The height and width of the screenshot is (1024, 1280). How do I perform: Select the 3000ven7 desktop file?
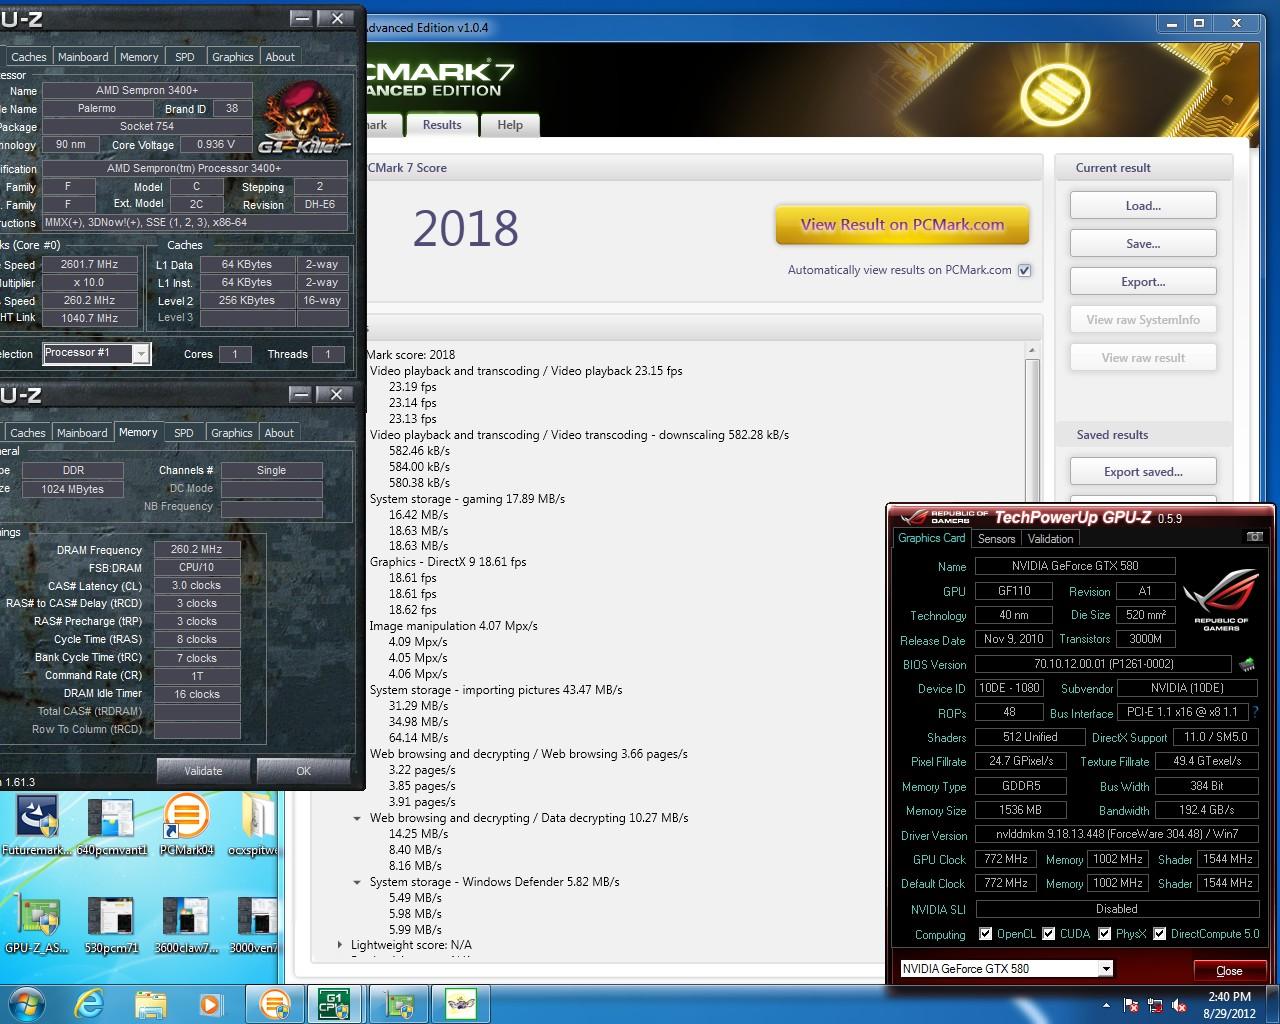(255, 924)
